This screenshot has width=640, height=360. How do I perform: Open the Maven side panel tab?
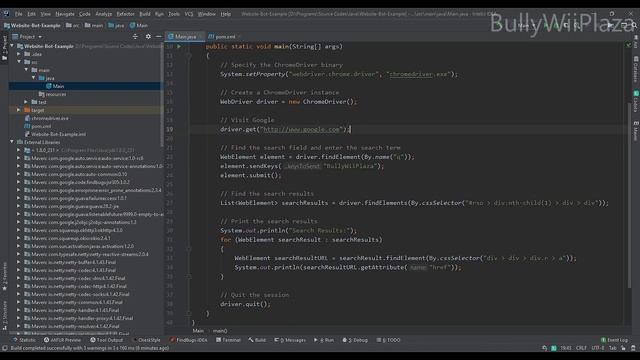point(636,131)
